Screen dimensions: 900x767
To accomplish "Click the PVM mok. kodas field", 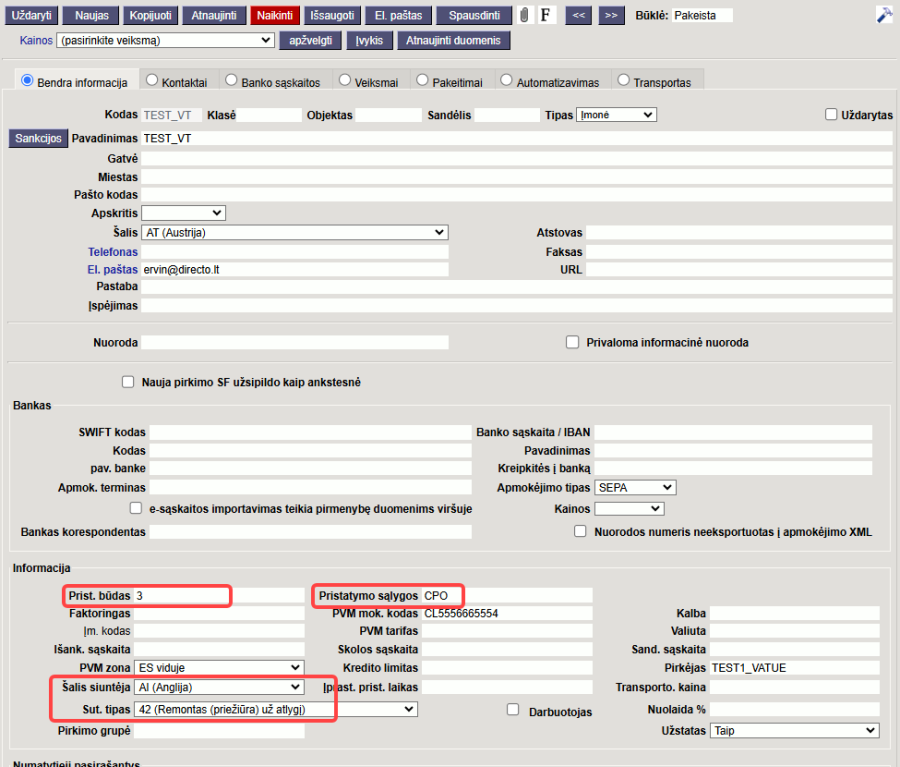I will (x=507, y=613).
